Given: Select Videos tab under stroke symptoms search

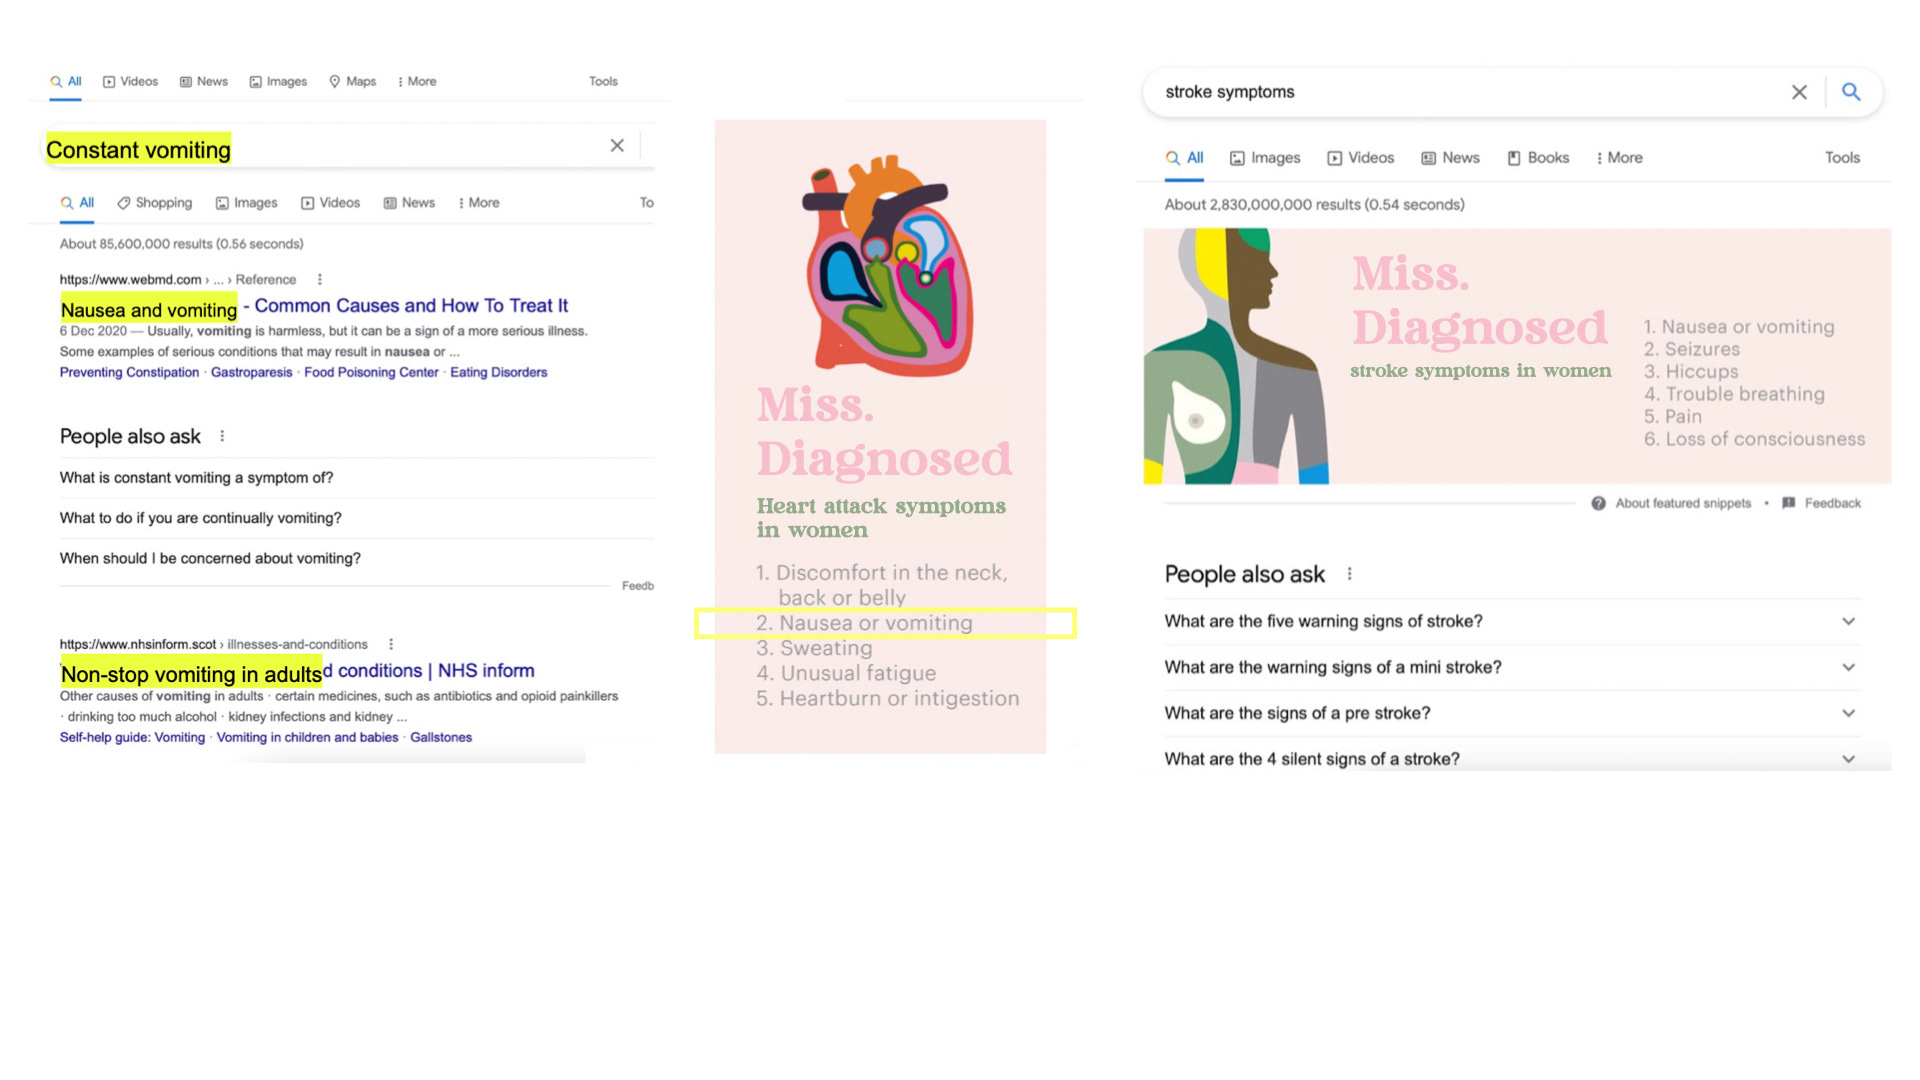Looking at the screenshot, I should click(x=1360, y=158).
